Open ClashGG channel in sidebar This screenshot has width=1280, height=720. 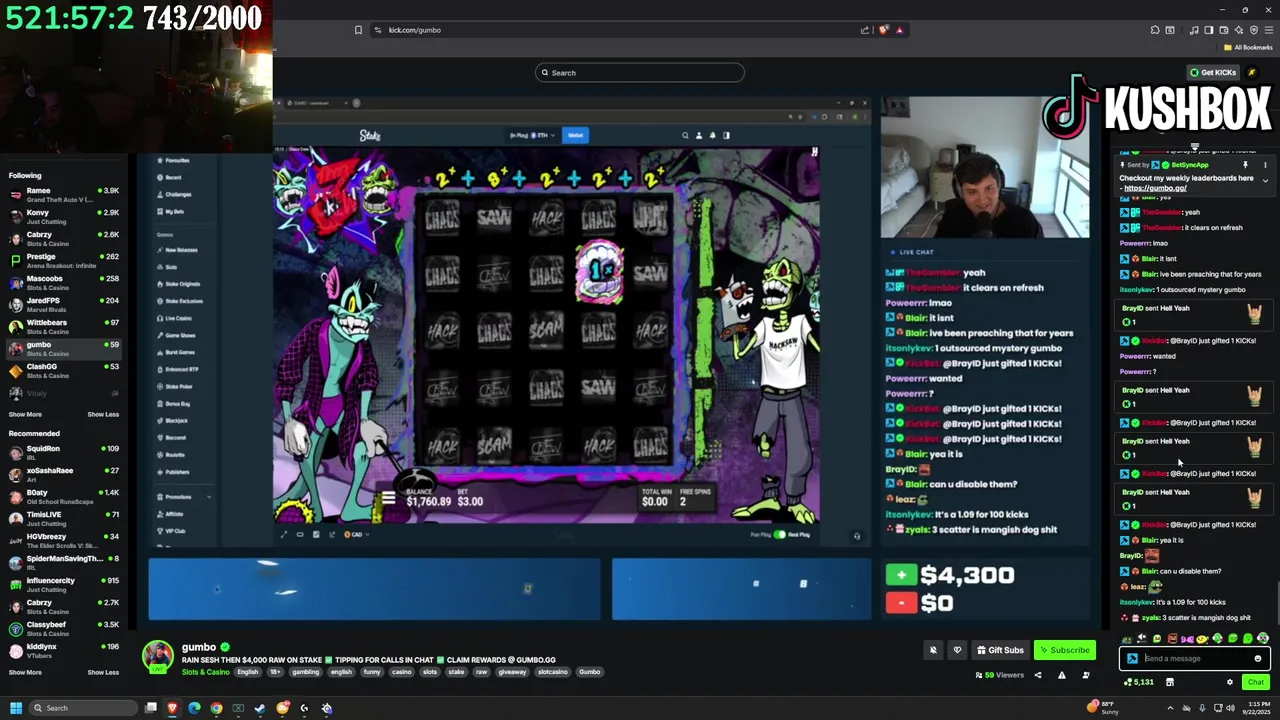[64, 370]
